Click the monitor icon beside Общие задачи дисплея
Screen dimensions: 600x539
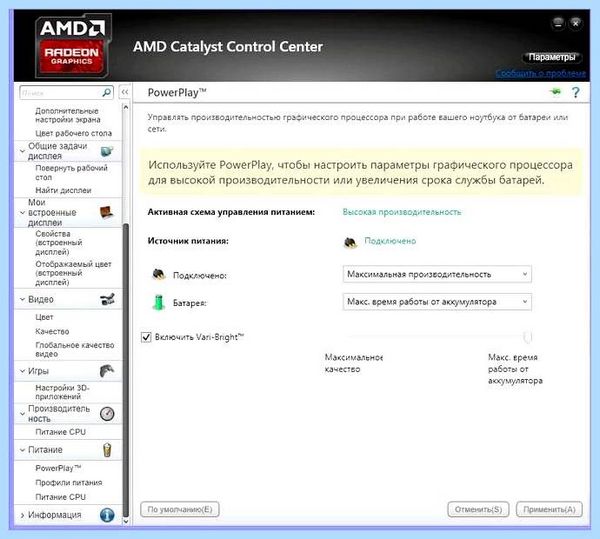107,151
